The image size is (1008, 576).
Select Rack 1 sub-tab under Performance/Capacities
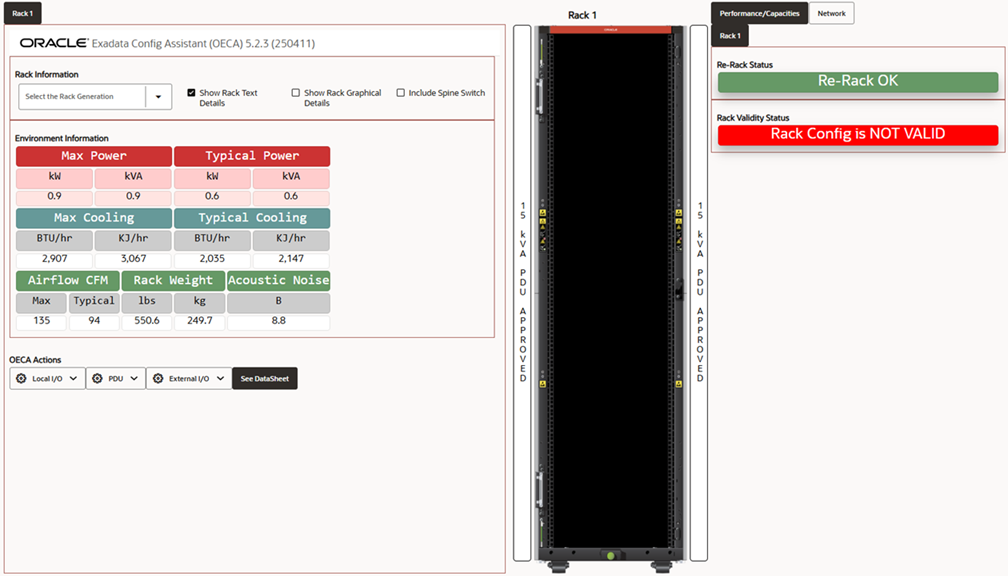pos(730,36)
